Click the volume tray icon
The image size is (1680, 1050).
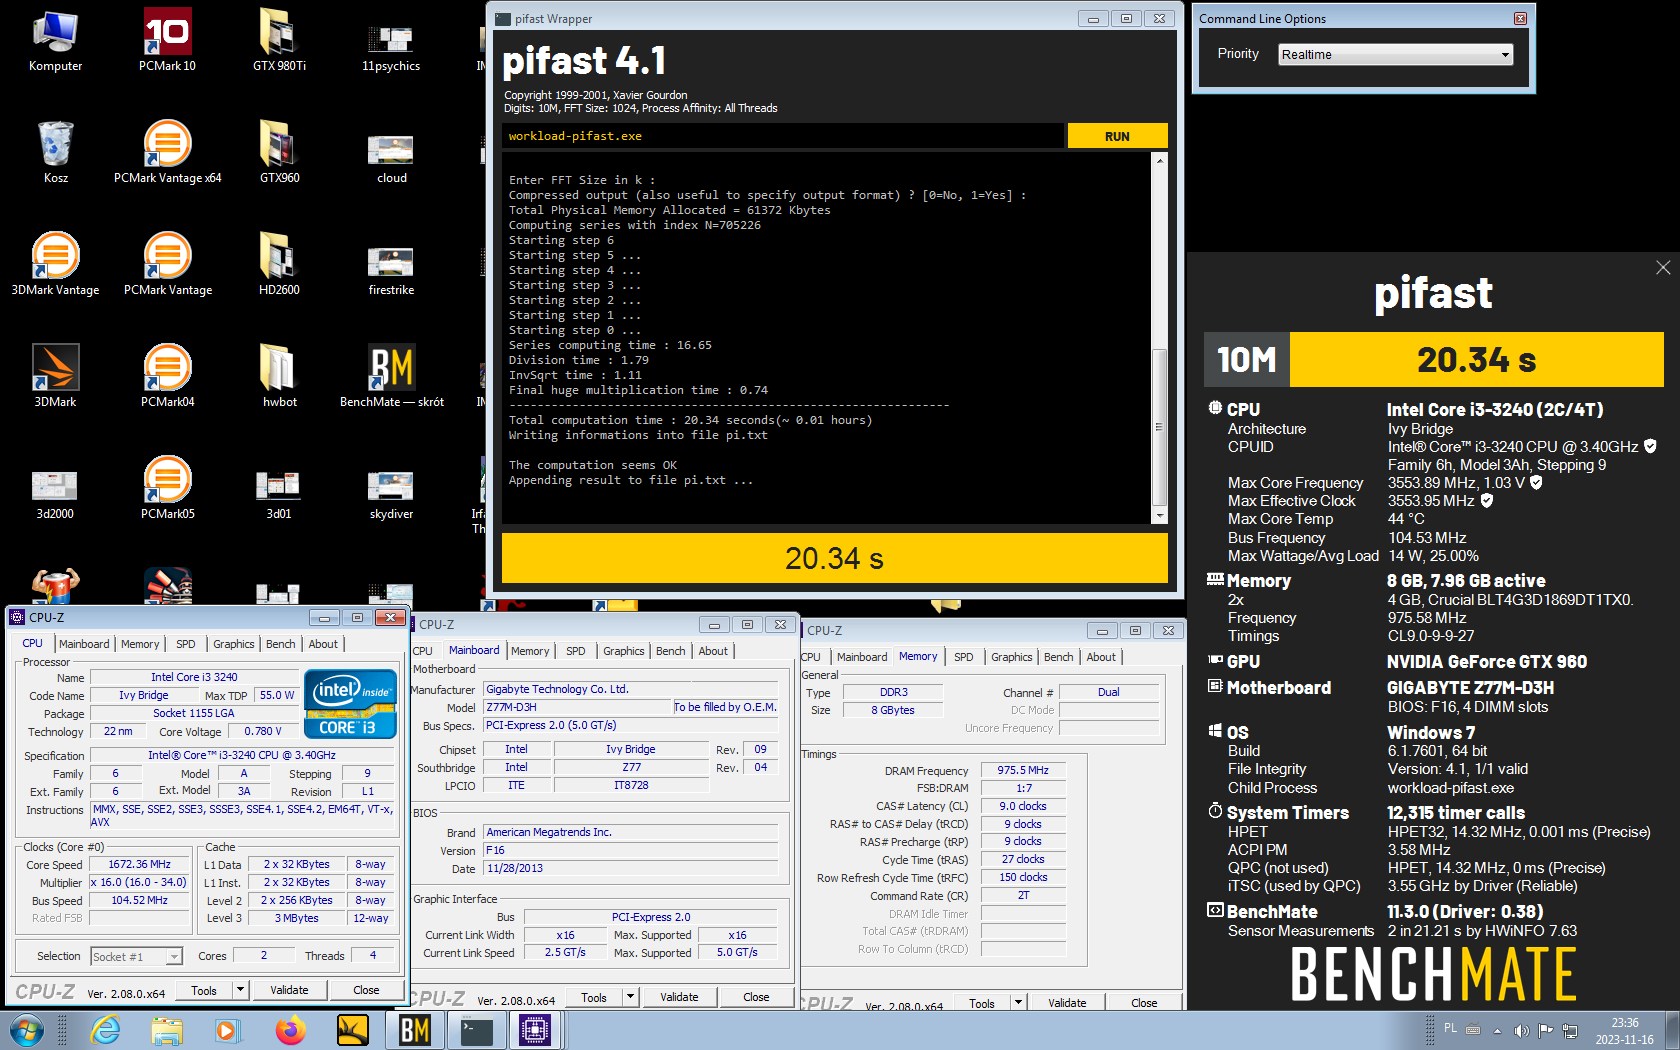click(x=1521, y=1030)
